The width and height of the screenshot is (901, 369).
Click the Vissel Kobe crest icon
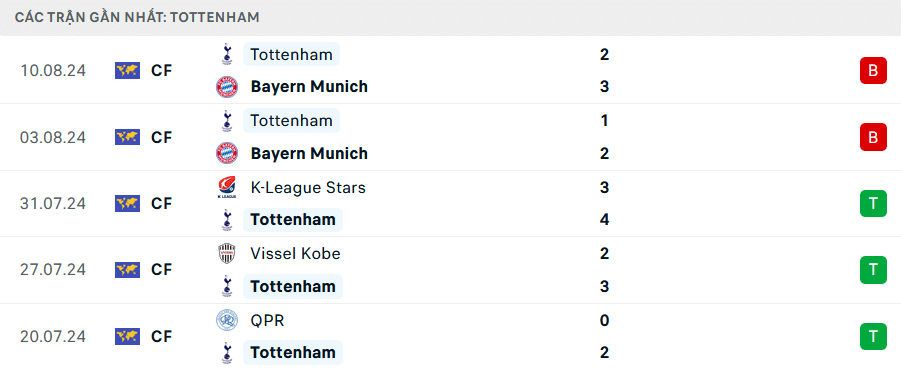[227, 253]
